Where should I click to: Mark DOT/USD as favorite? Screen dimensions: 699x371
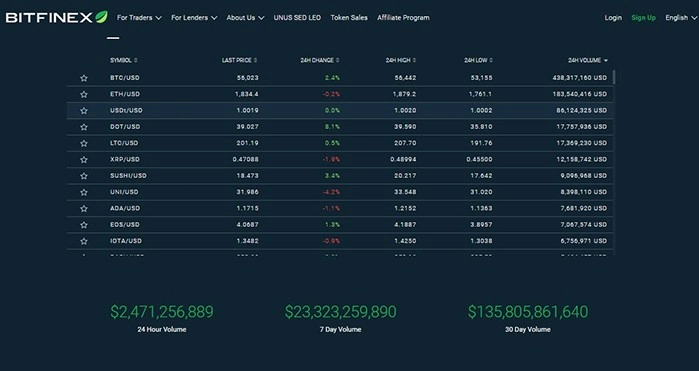tap(84, 127)
